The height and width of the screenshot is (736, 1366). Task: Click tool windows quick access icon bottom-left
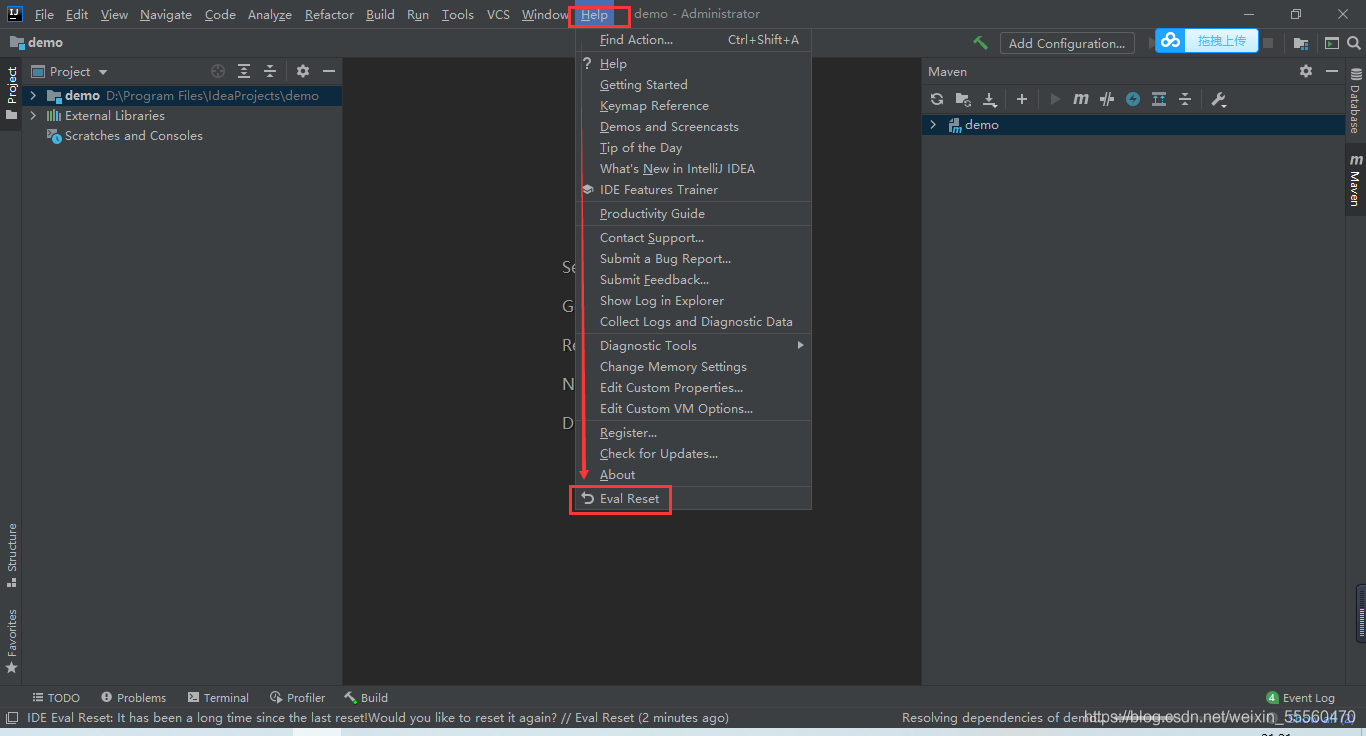(11, 718)
